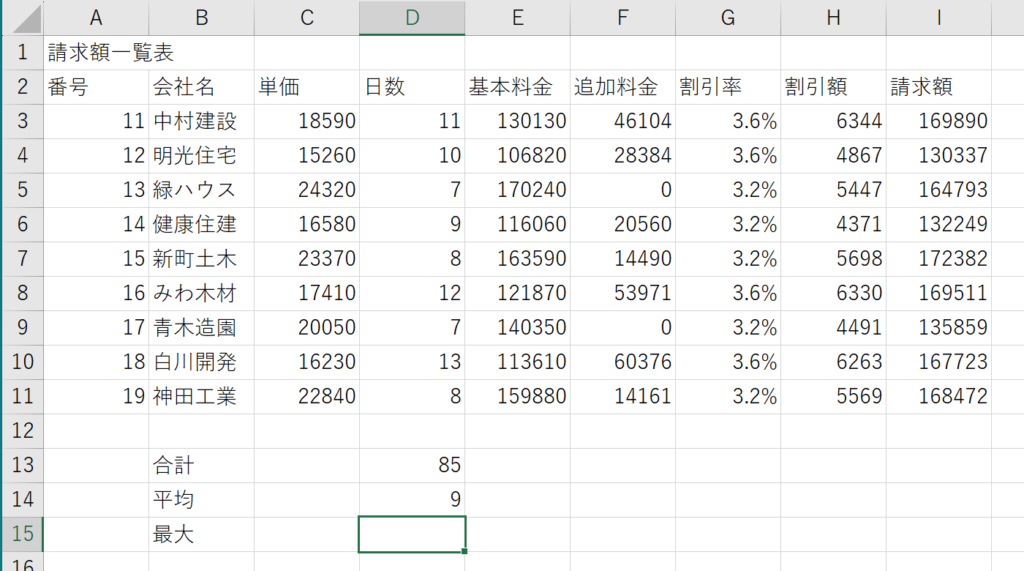Select the cell 中村建設

201,121
